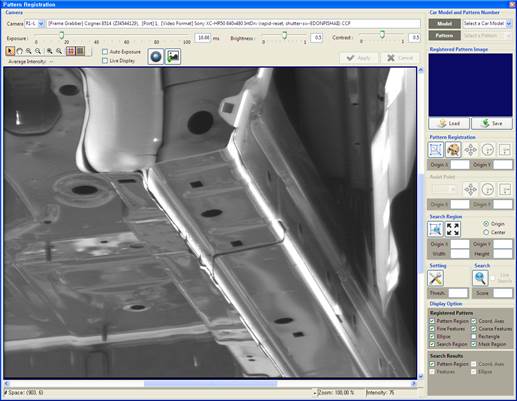Click the Assist Point circle icon
The width and height of the screenshot is (517, 401).
coord(488,190)
